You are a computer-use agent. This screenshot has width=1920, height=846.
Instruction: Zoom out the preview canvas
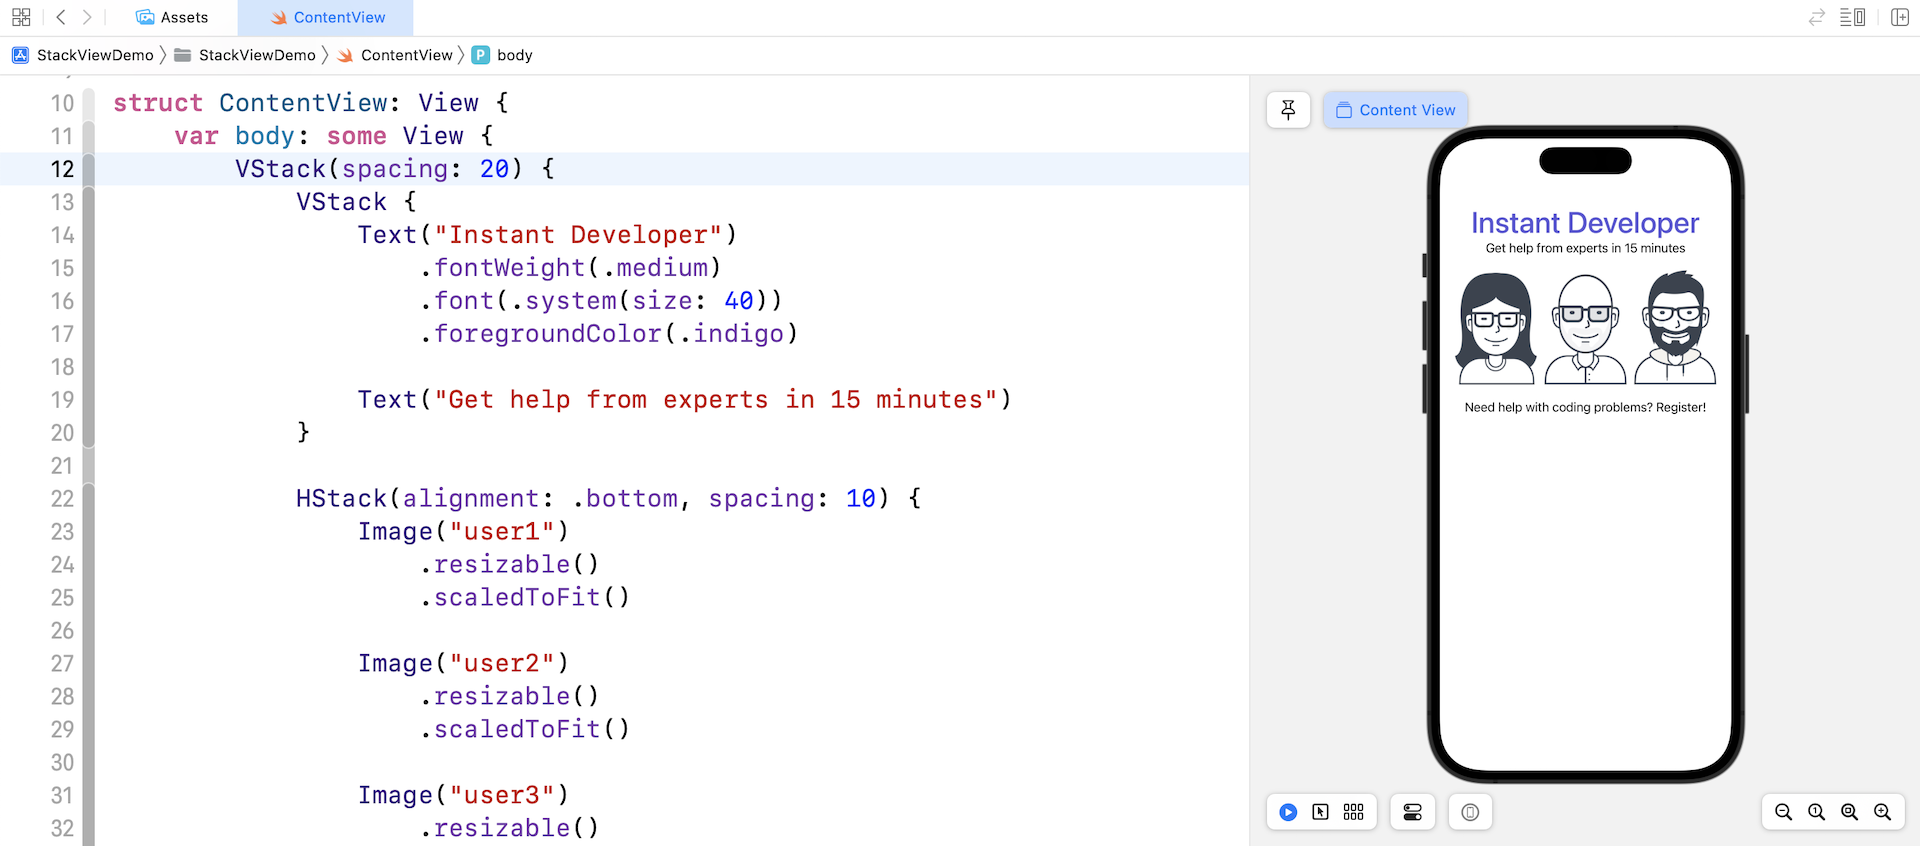point(1783,812)
